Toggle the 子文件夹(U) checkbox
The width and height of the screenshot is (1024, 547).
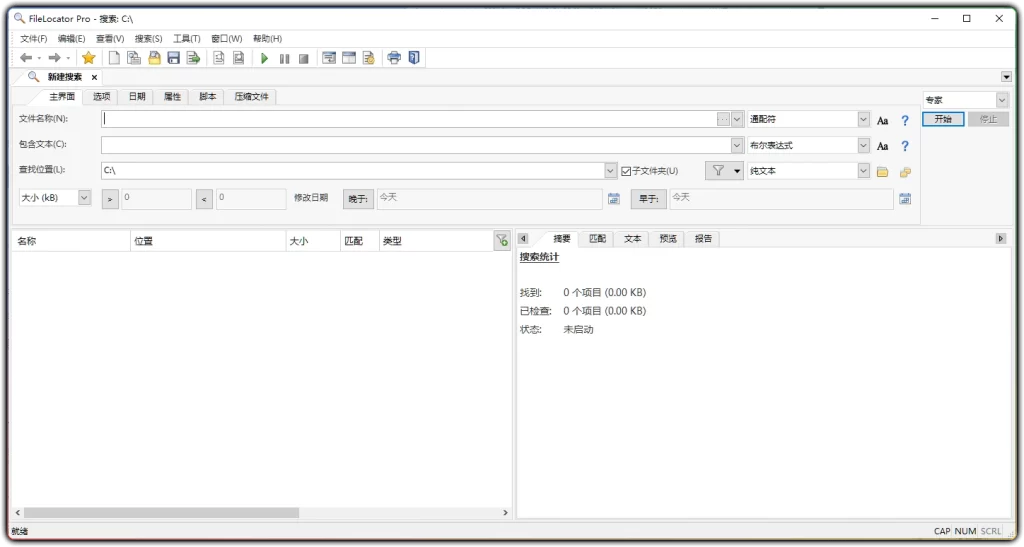pyautogui.click(x=626, y=171)
